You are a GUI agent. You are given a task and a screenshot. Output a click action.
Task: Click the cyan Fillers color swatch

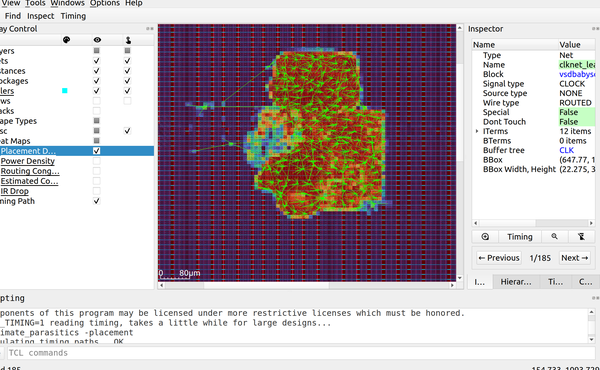[x=65, y=91]
